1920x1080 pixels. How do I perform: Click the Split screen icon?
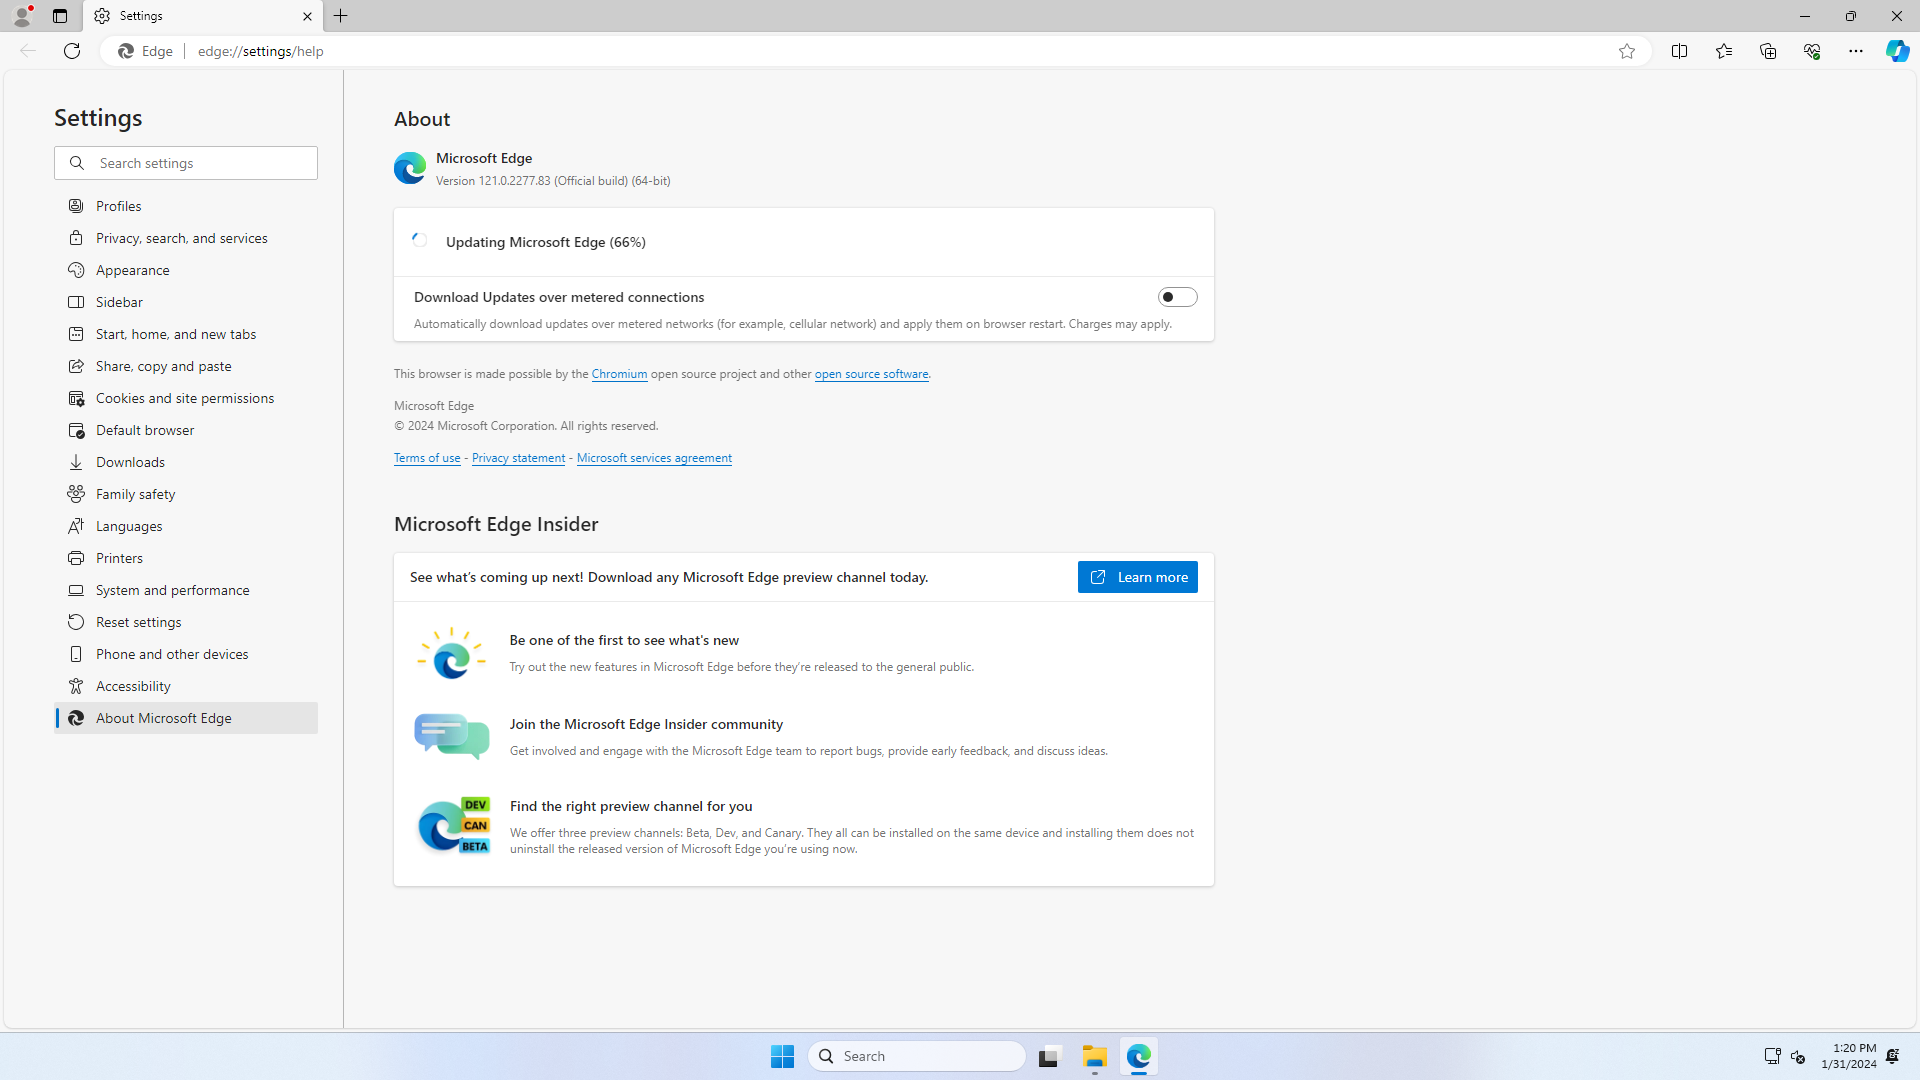(x=1679, y=51)
